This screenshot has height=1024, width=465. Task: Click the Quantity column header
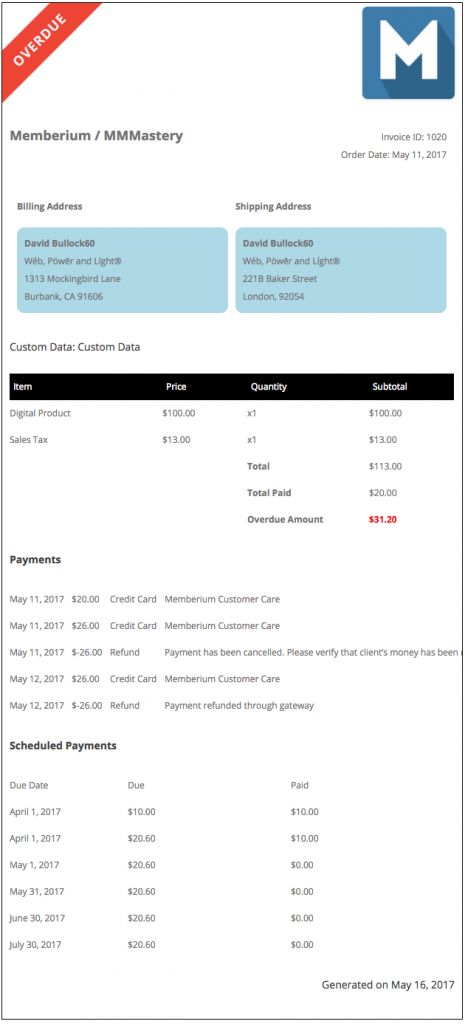pyautogui.click(x=268, y=387)
